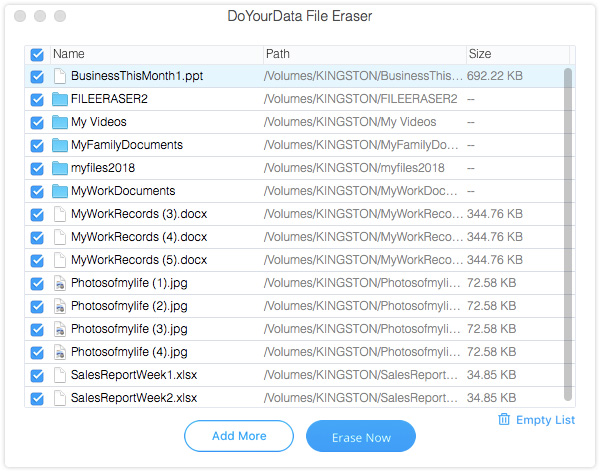
Task: Uncheck the BusinessThisMonth1.ppt checkbox
Action: coord(37,77)
